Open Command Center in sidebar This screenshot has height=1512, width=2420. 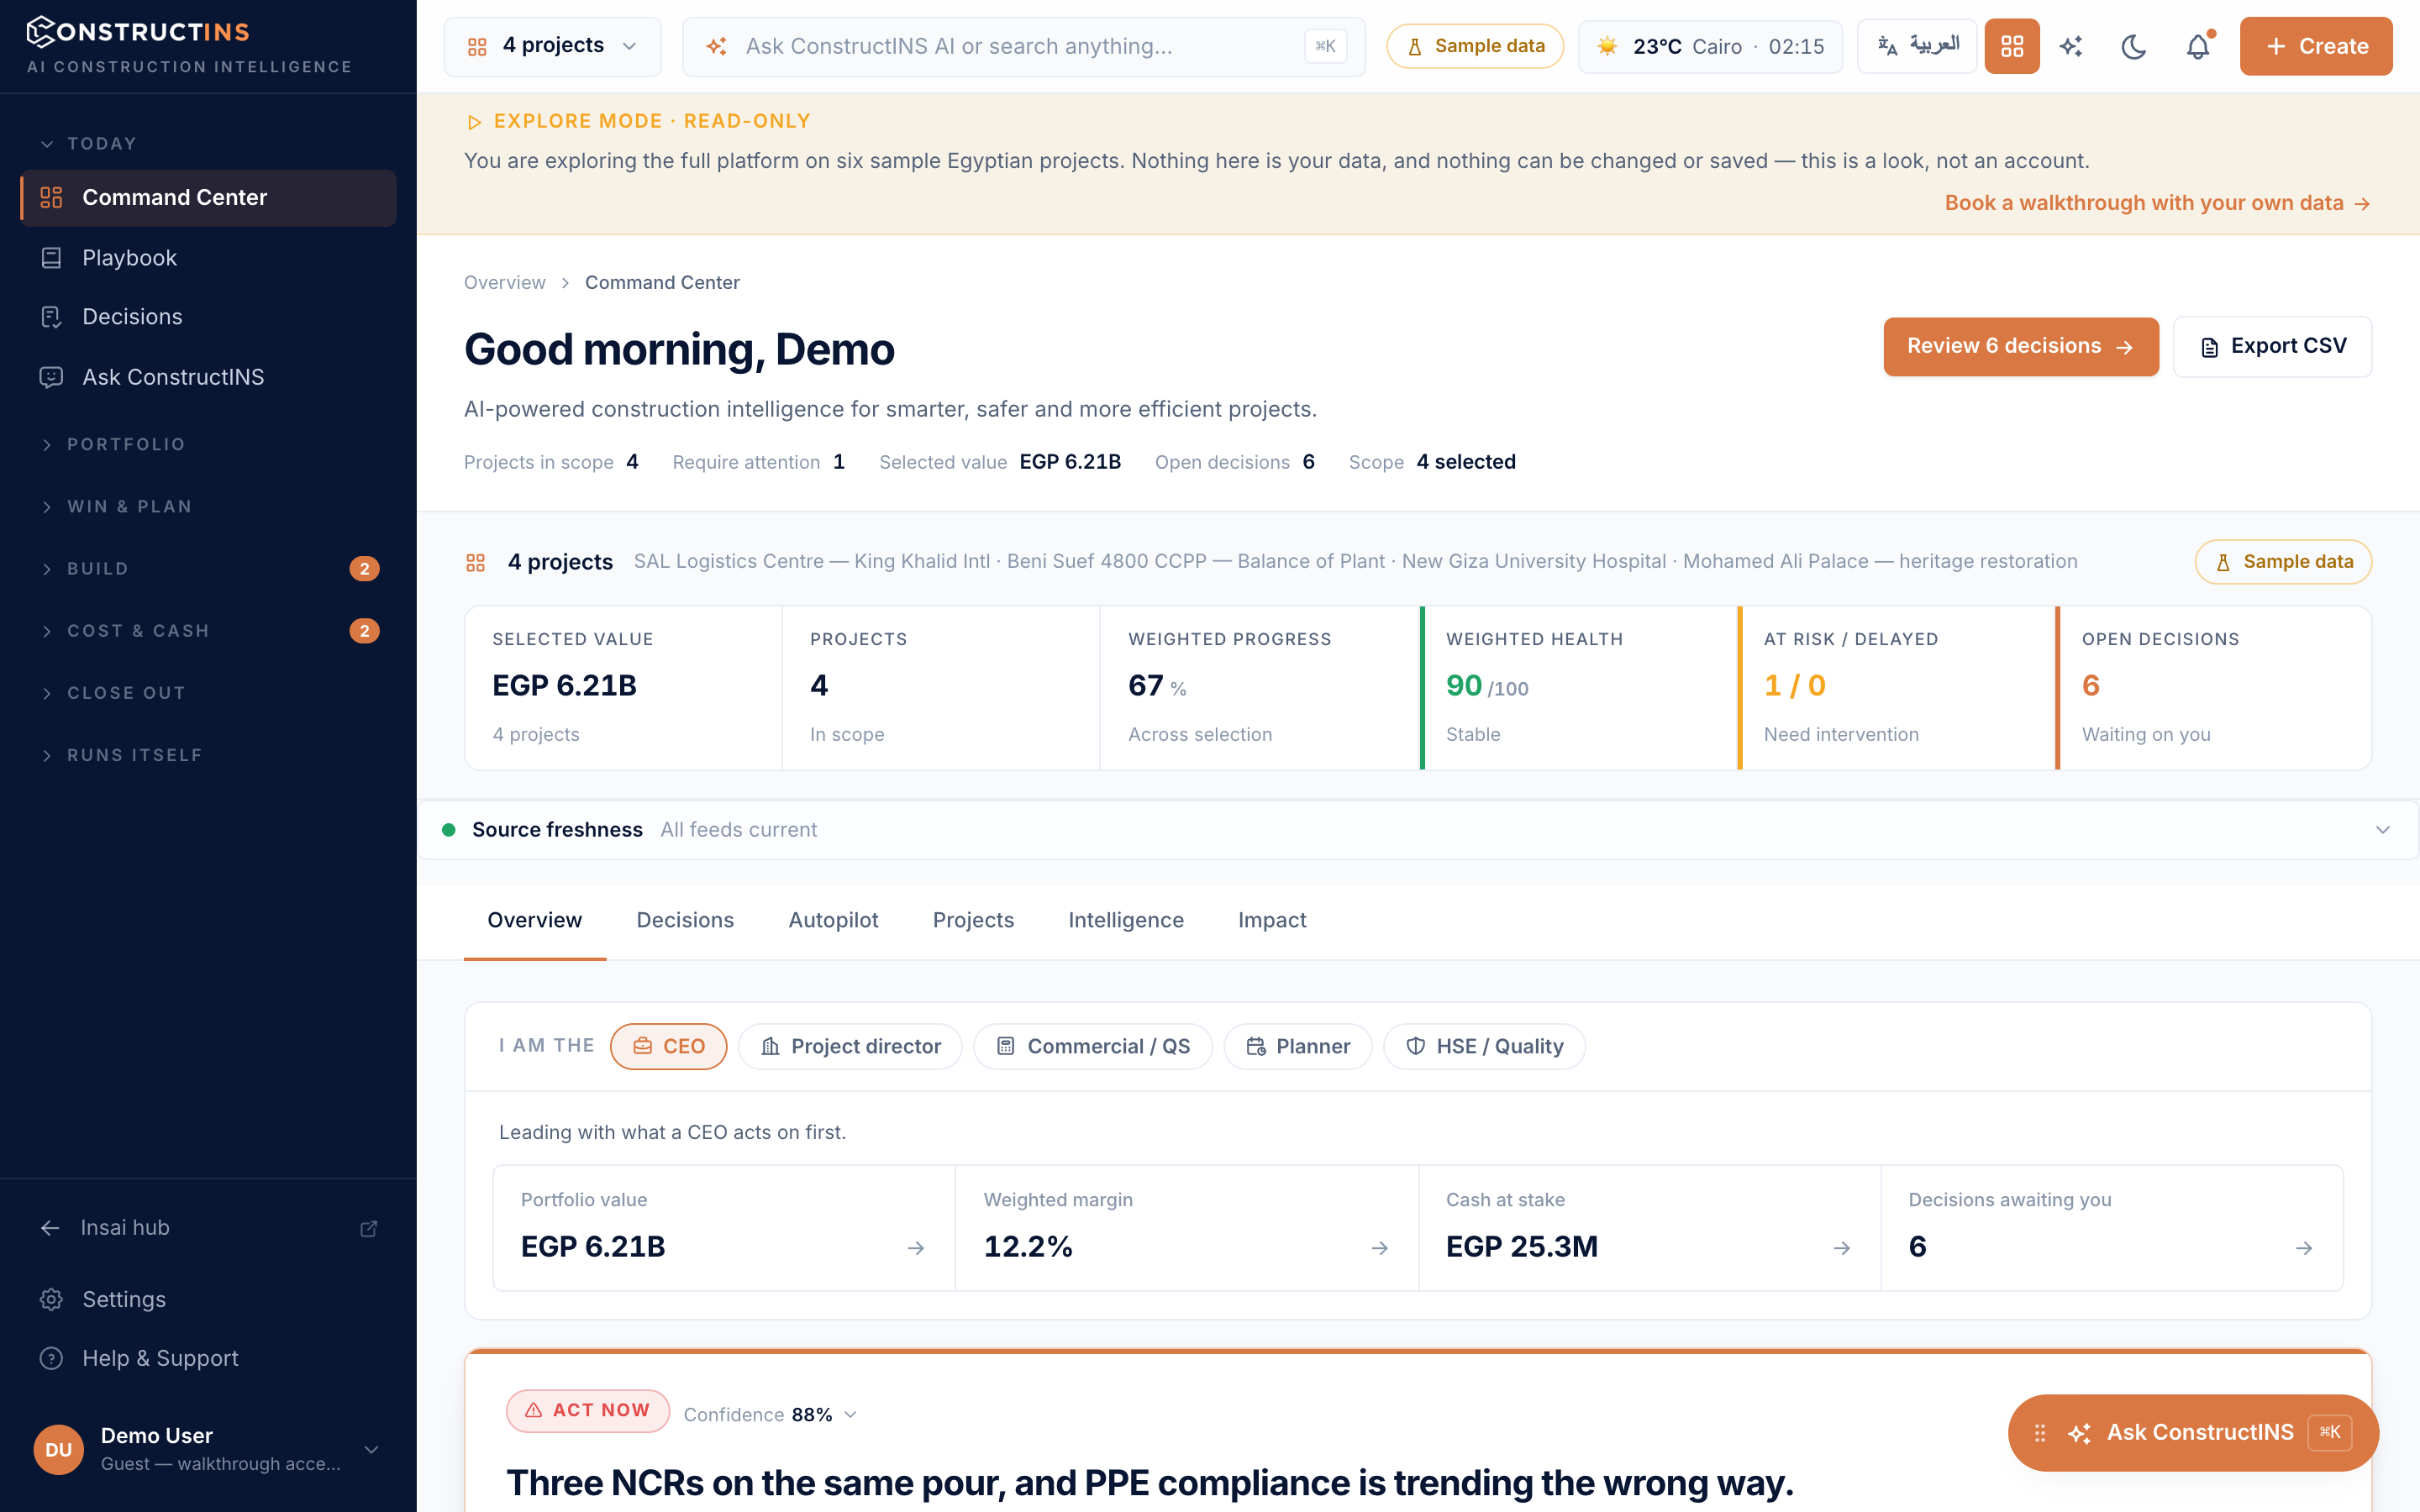tap(208, 197)
